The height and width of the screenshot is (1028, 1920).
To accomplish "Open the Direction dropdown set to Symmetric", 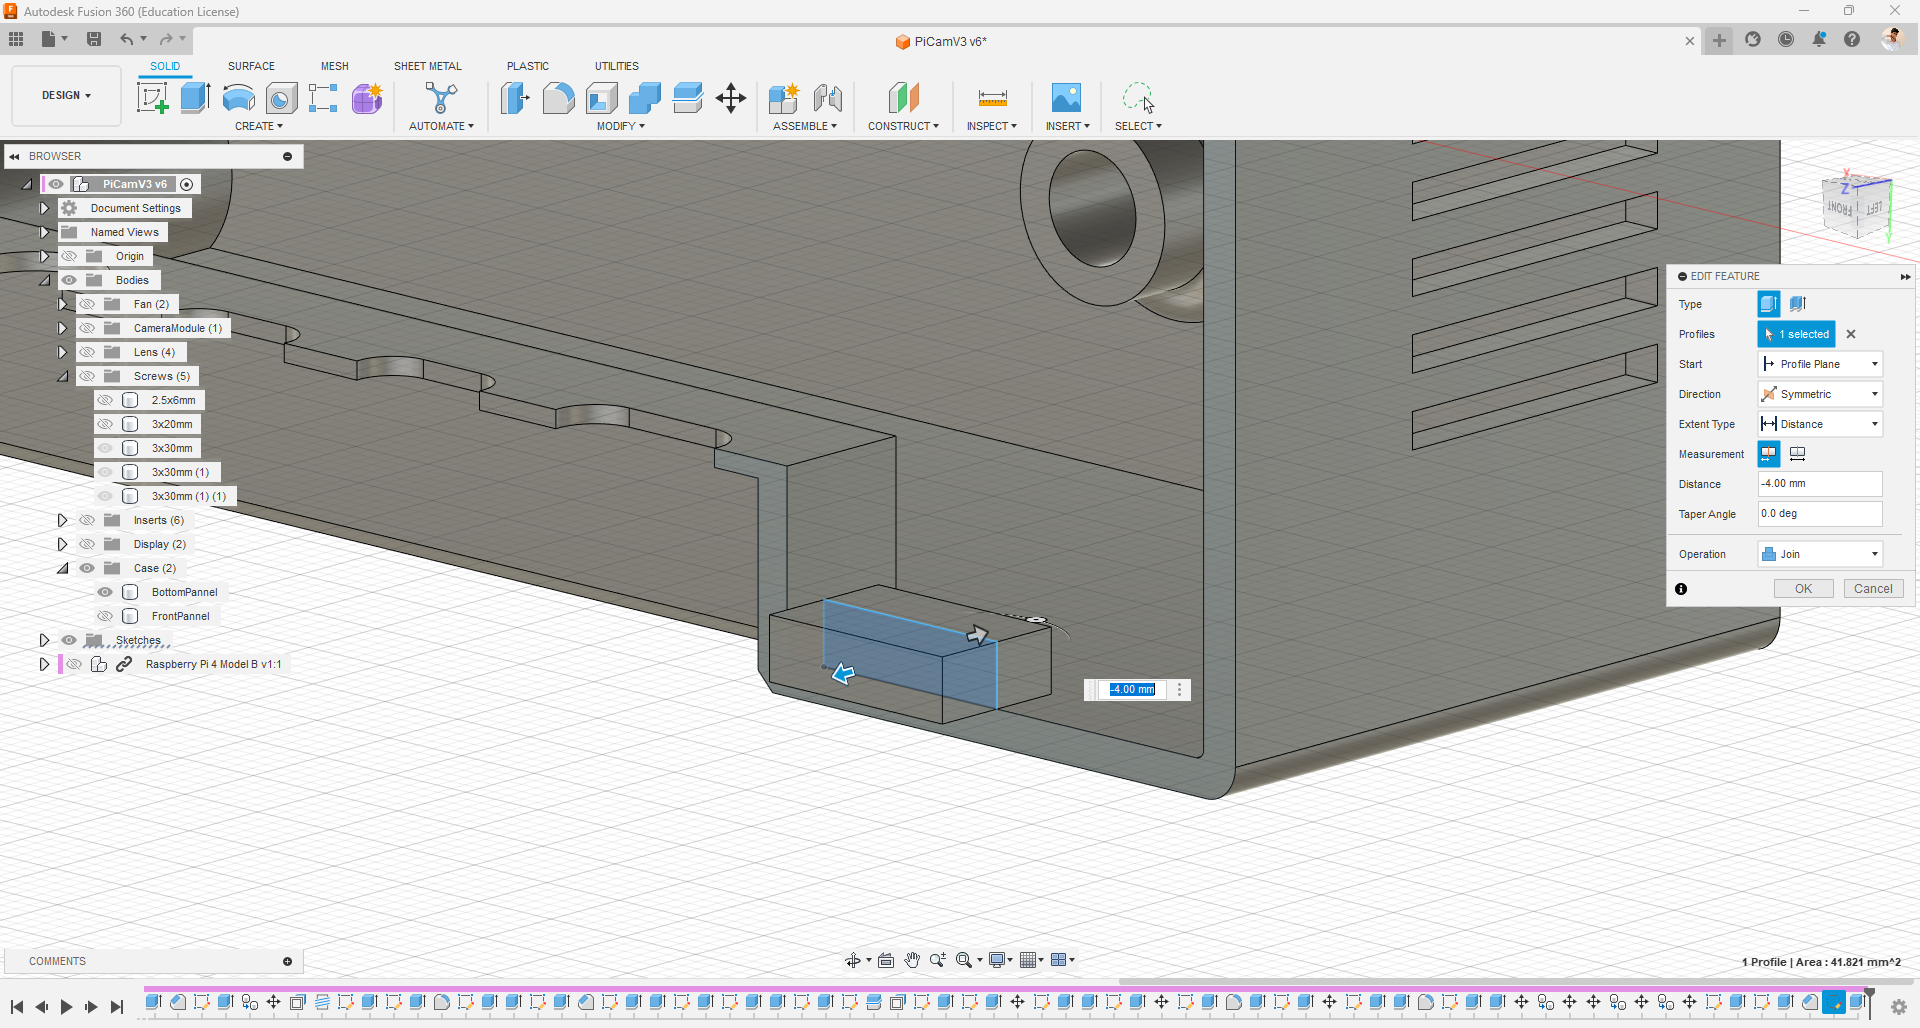I will [1819, 394].
